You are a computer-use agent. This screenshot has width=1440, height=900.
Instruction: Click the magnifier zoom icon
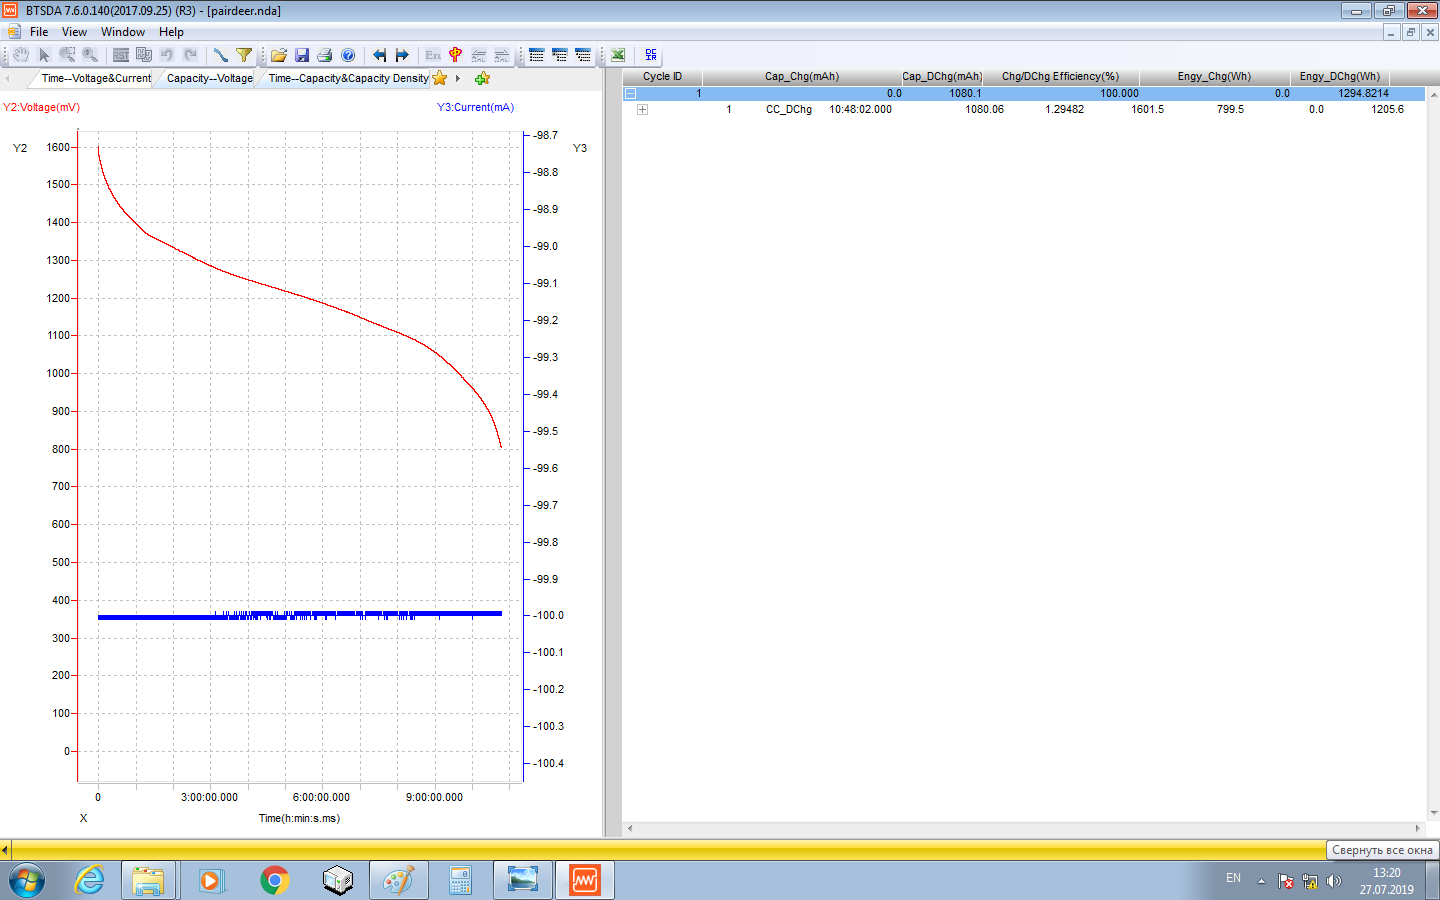pyautogui.click(x=90, y=55)
